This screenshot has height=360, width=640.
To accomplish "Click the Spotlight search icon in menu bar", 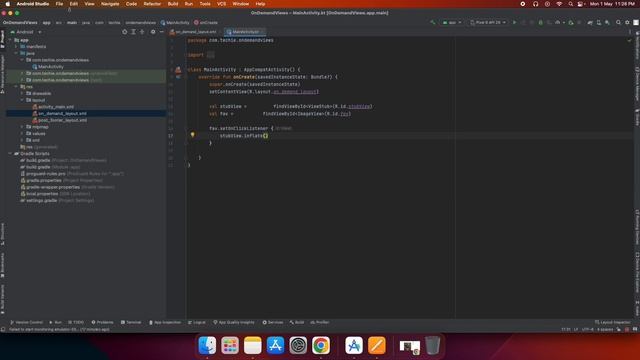I will 570,4.
